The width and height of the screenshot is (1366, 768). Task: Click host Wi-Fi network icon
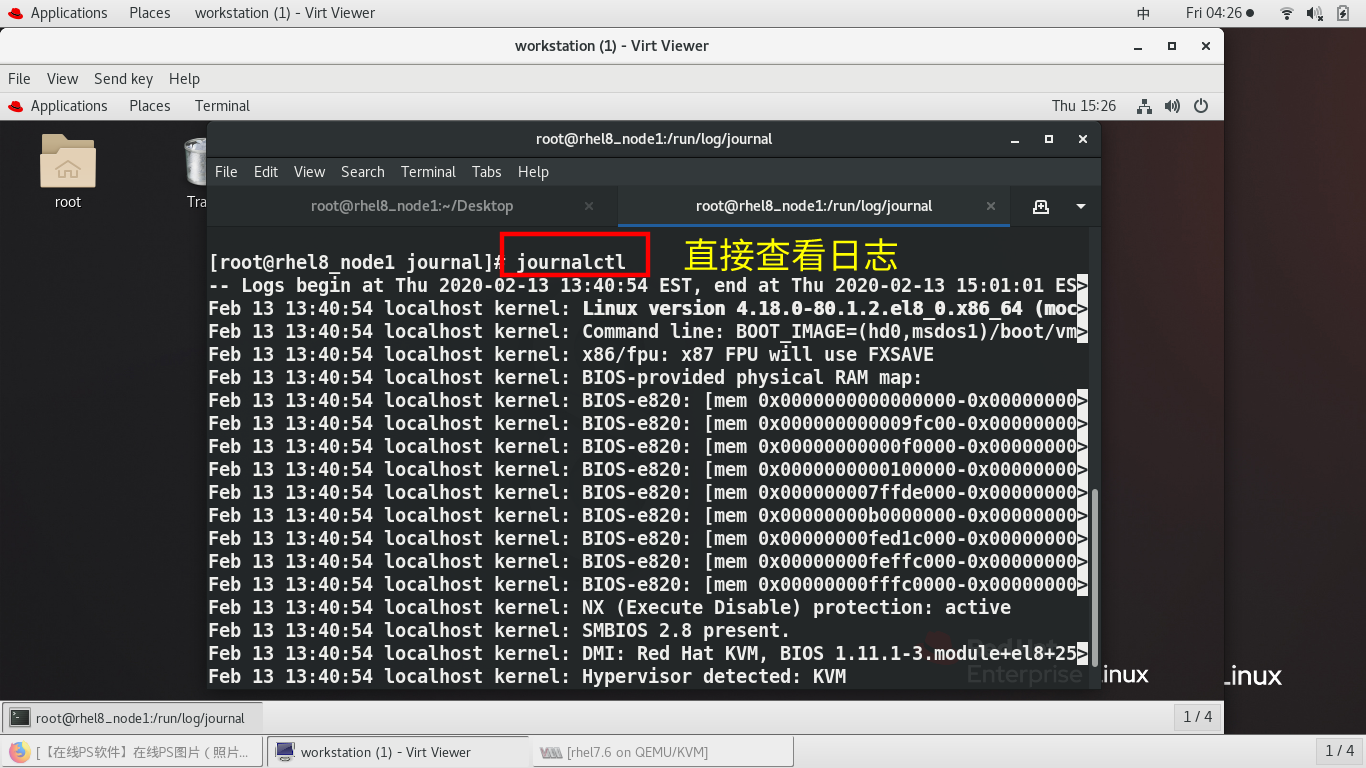(1287, 13)
